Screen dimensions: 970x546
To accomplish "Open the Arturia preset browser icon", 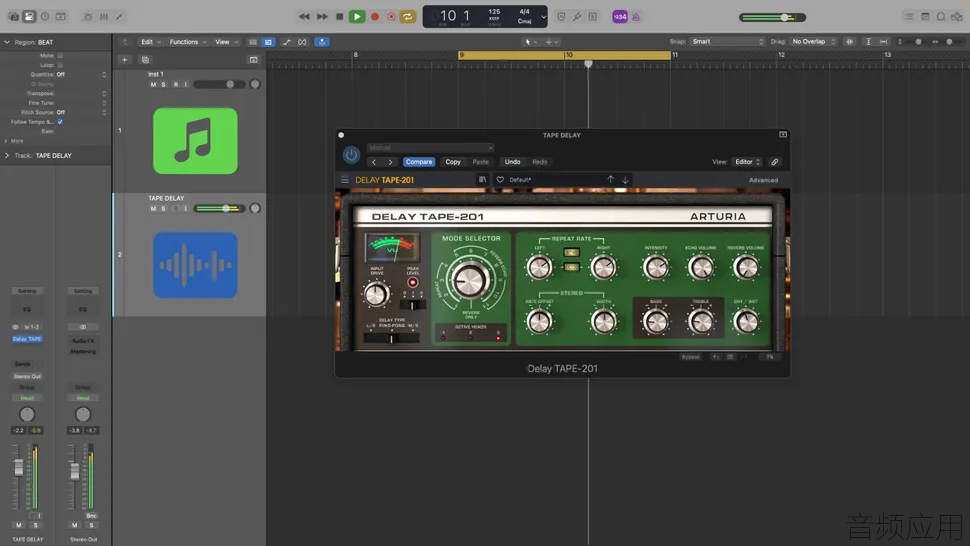I will point(482,180).
